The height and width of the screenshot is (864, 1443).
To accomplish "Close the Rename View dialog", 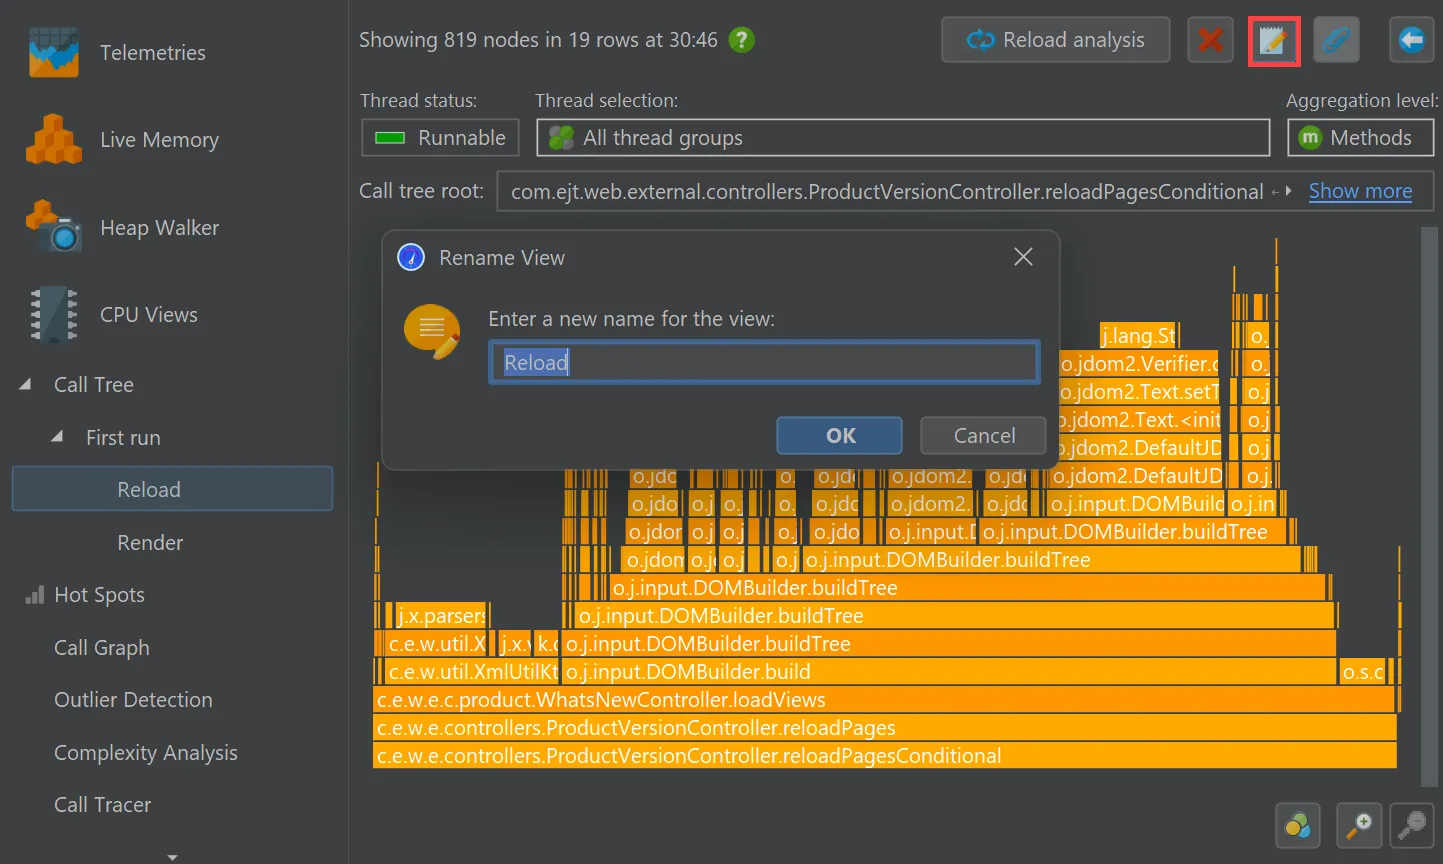I will pos(1023,257).
